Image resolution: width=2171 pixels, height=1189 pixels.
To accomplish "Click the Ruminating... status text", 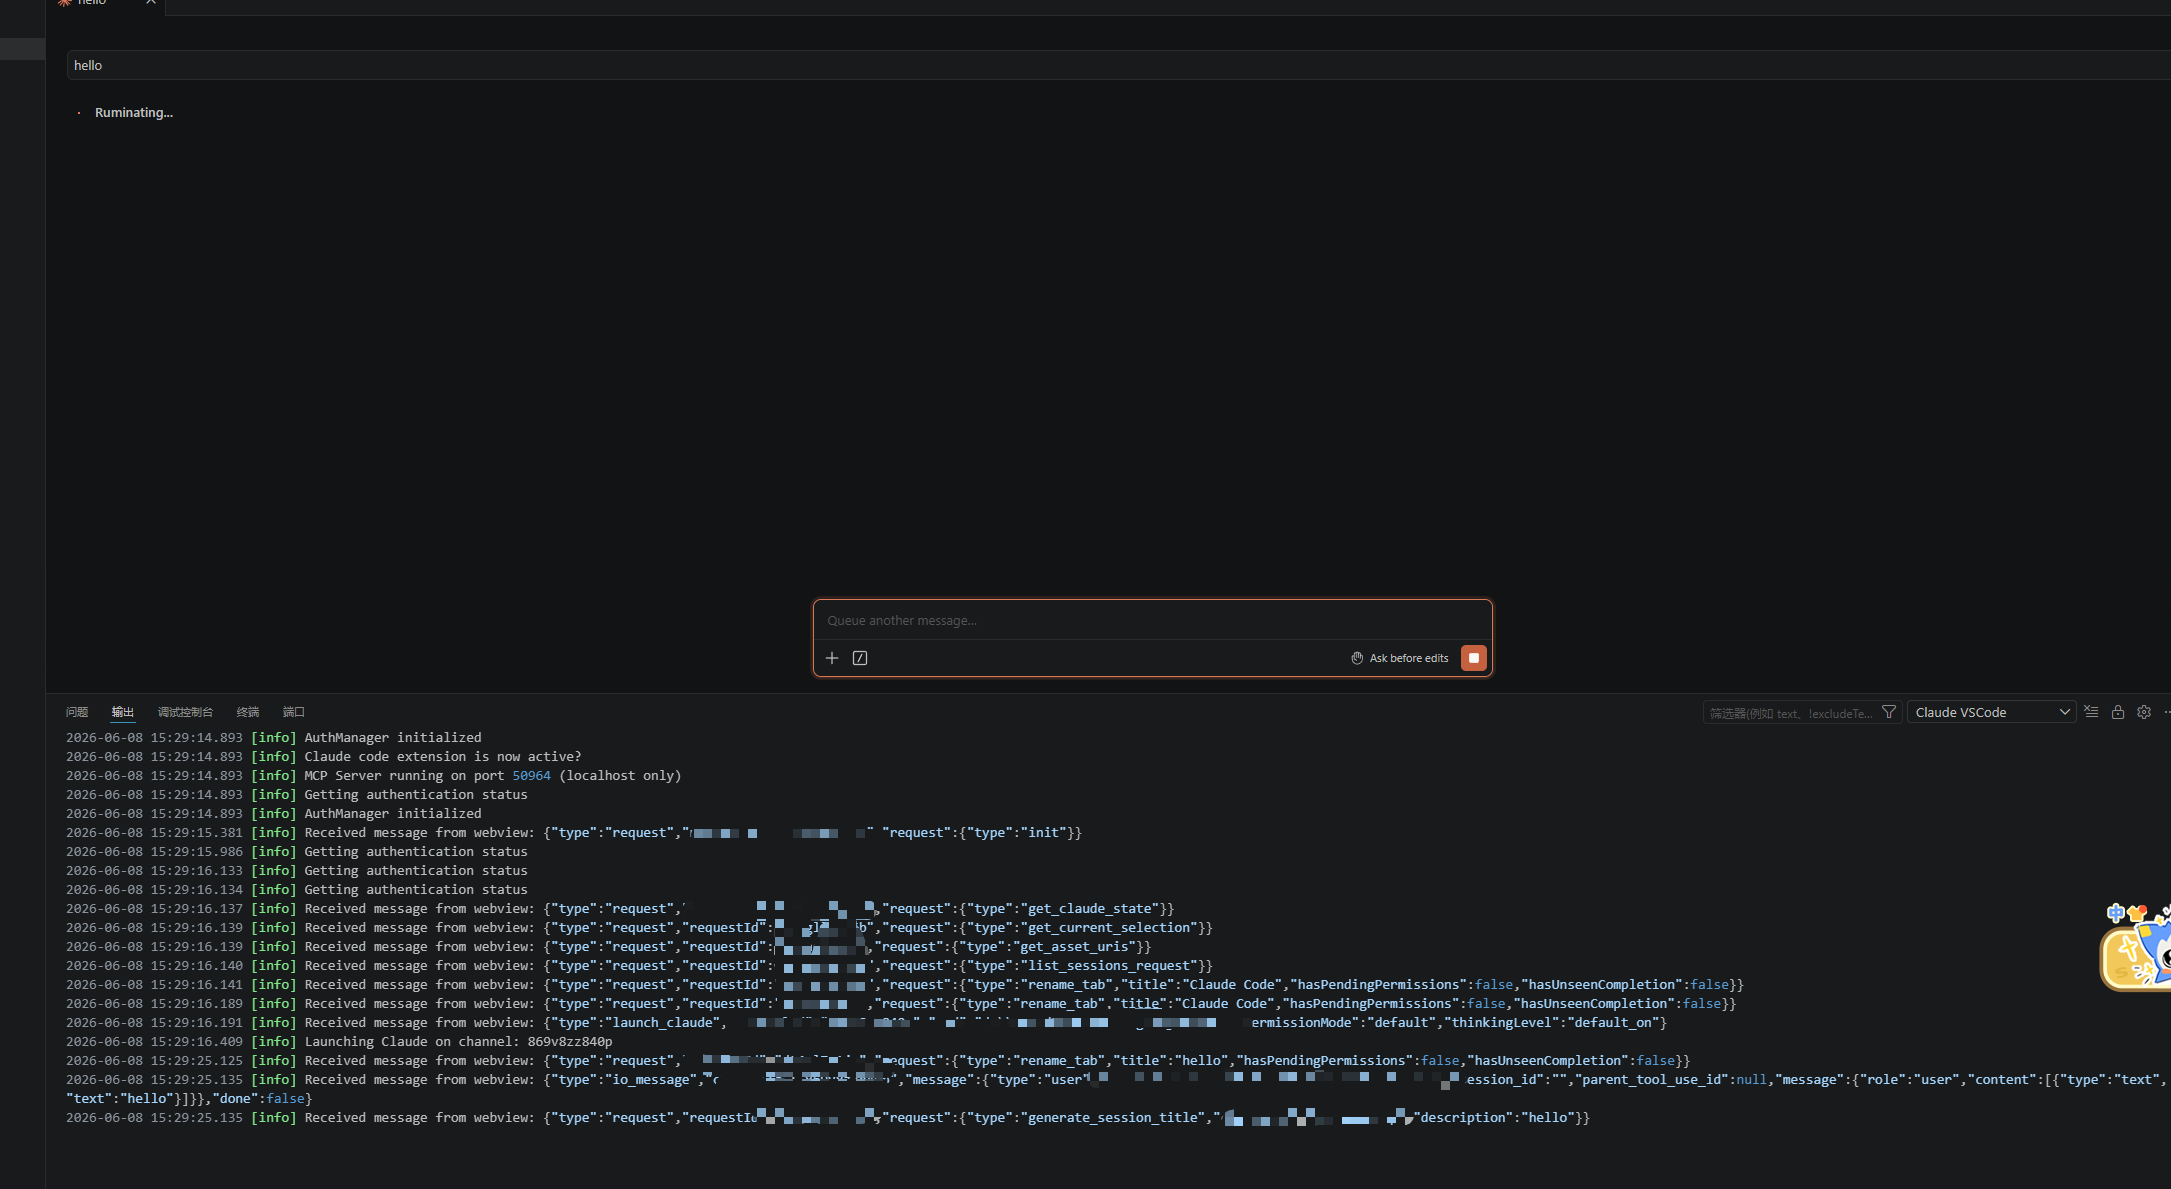I will click(134, 113).
